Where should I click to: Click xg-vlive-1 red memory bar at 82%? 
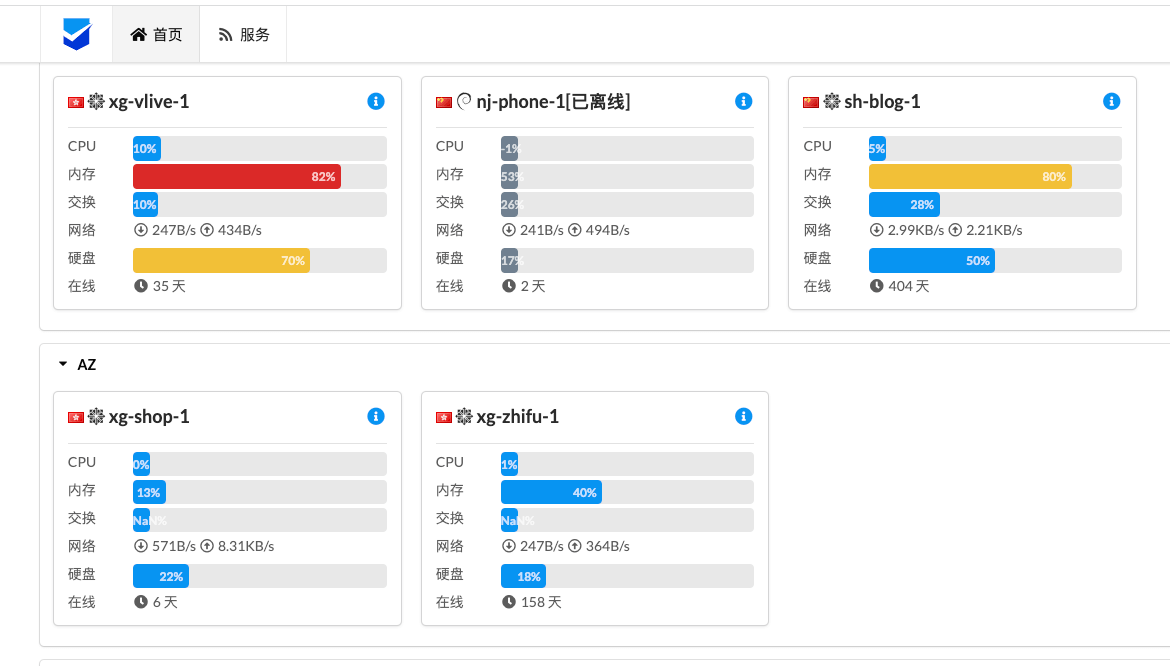(x=237, y=176)
